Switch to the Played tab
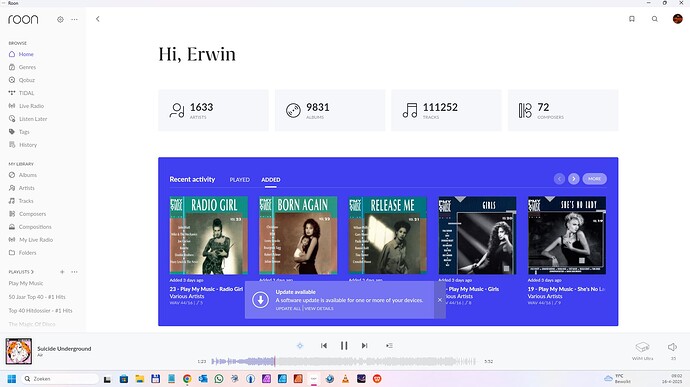This screenshot has height=387, width=690. (239, 180)
